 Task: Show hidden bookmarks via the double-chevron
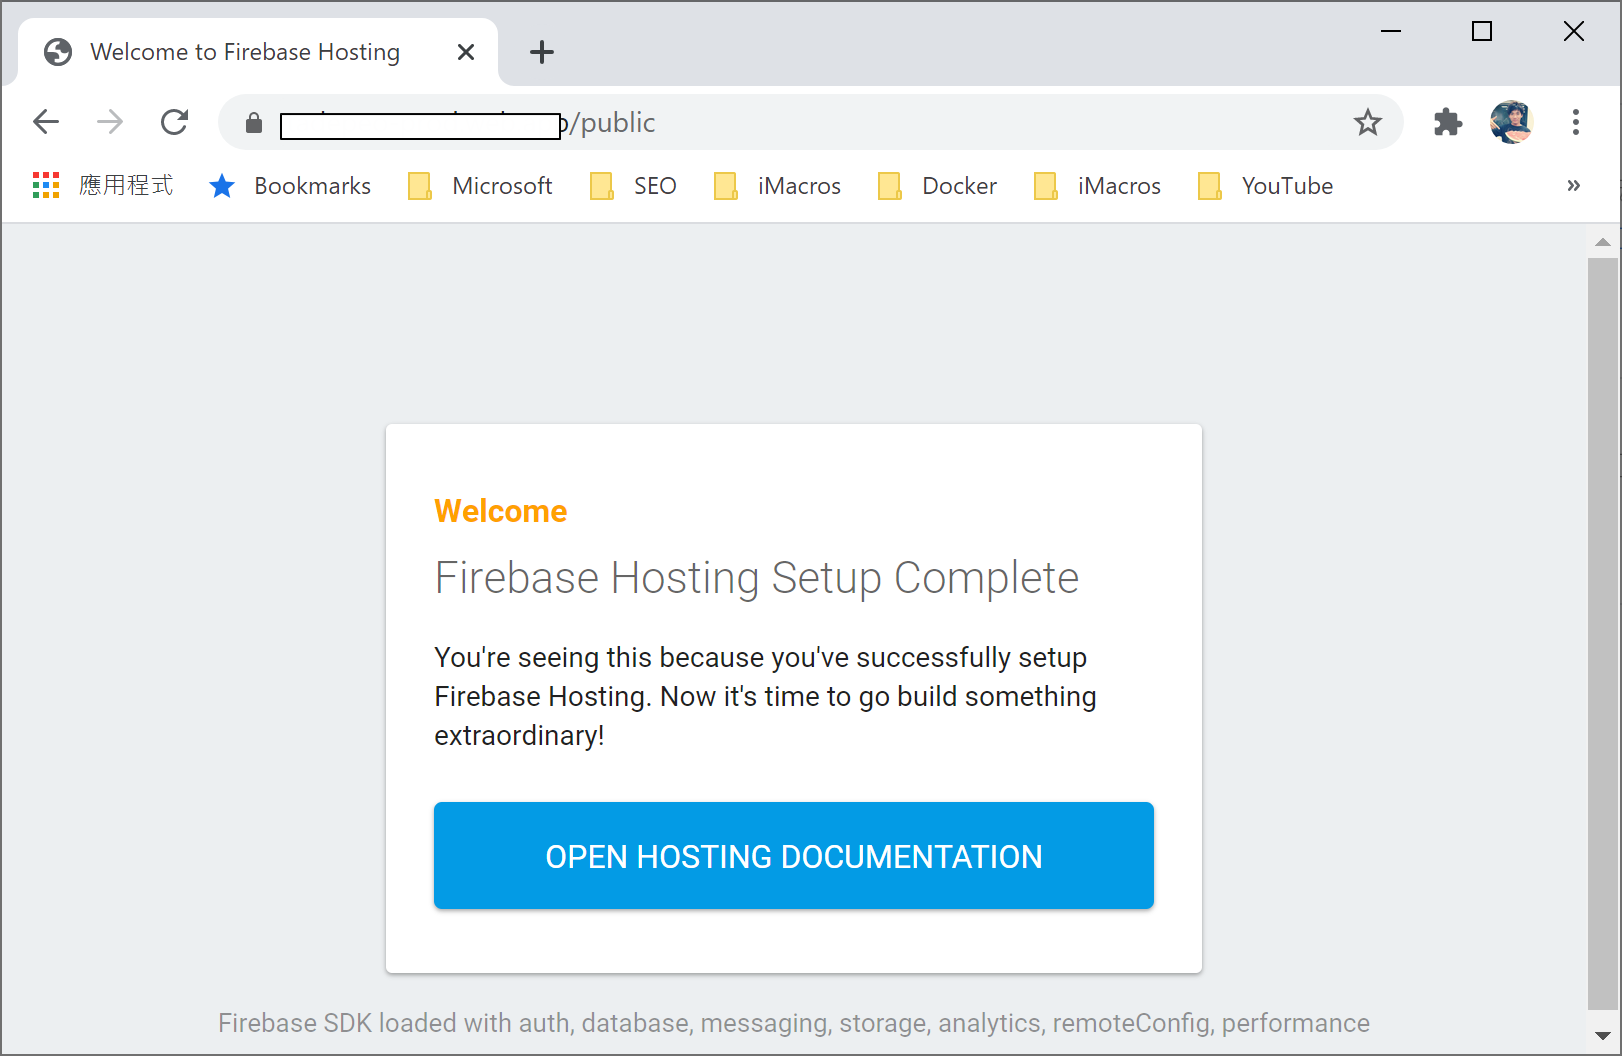1574,185
